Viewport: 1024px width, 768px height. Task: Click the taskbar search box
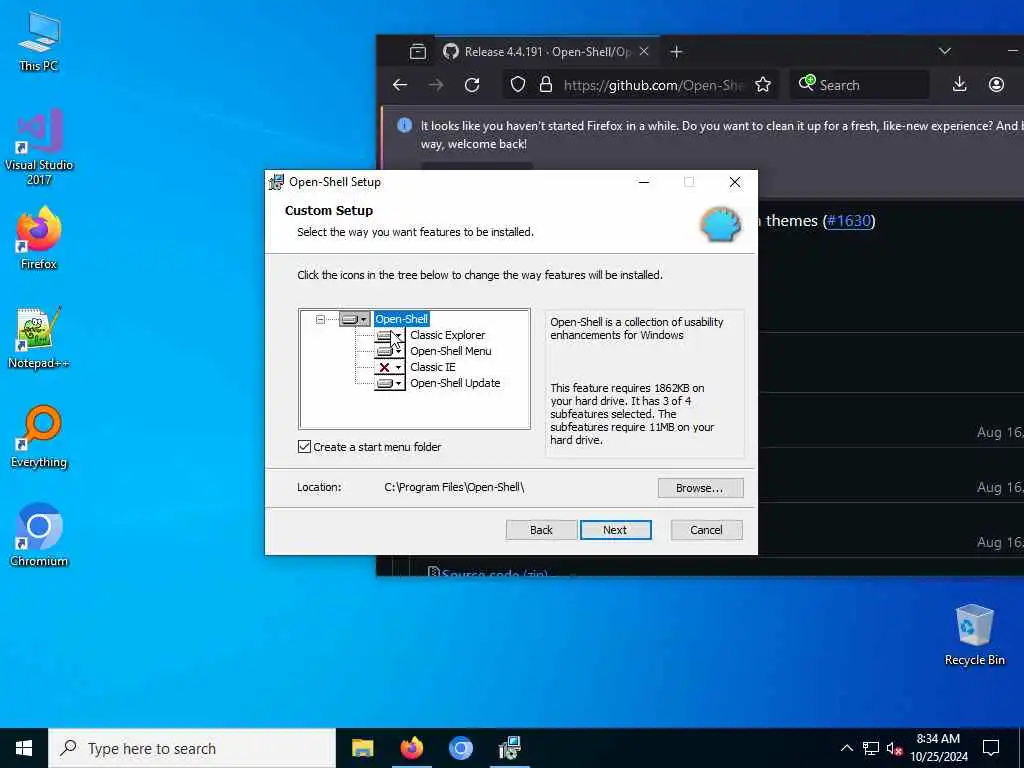coord(192,748)
